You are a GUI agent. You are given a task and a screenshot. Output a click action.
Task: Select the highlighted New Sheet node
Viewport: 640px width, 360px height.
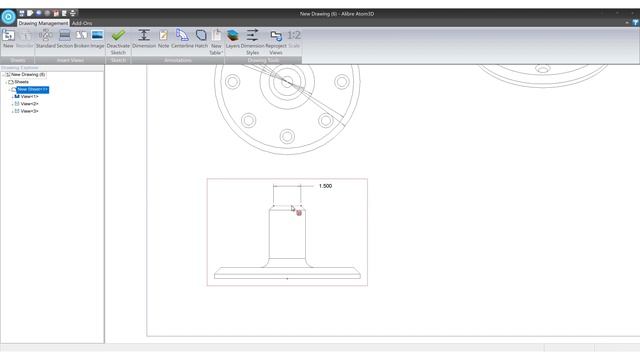pyautogui.click(x=33, y=89)
